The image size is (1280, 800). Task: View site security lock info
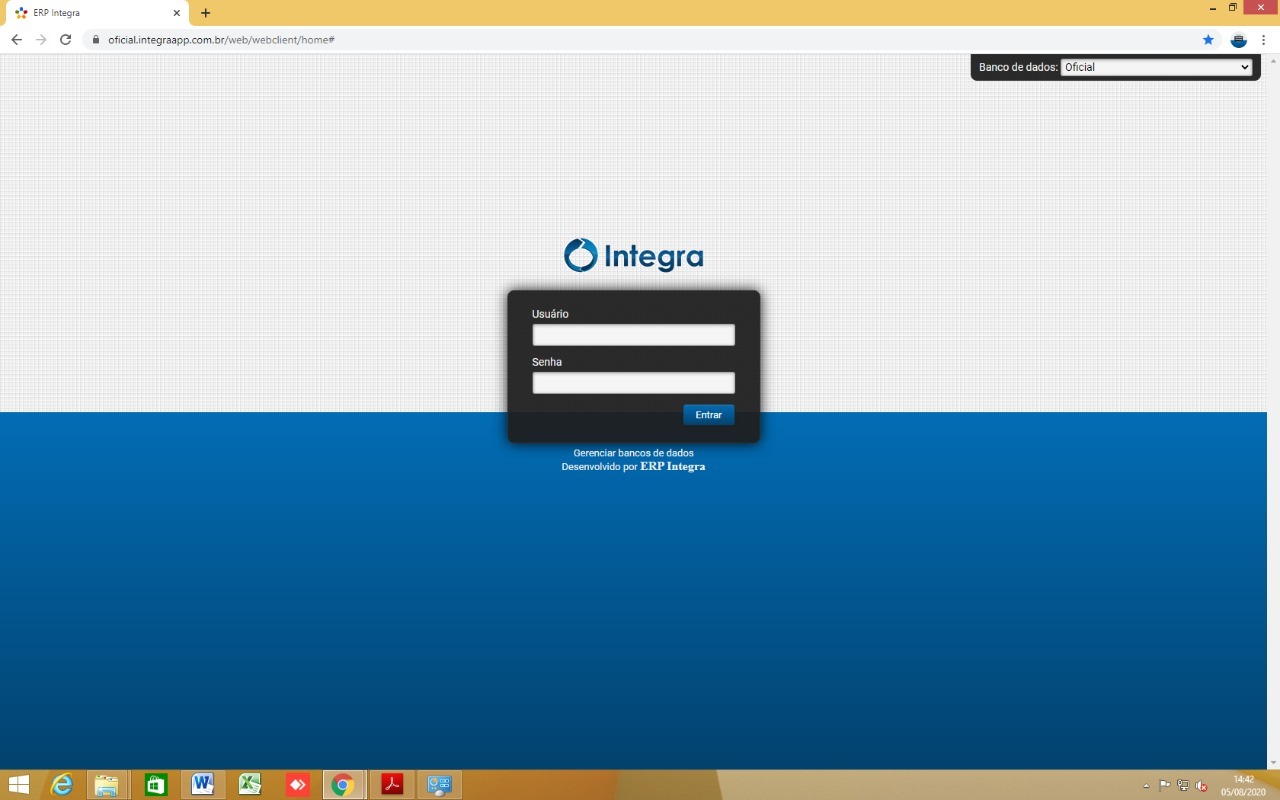pos(96,40)
